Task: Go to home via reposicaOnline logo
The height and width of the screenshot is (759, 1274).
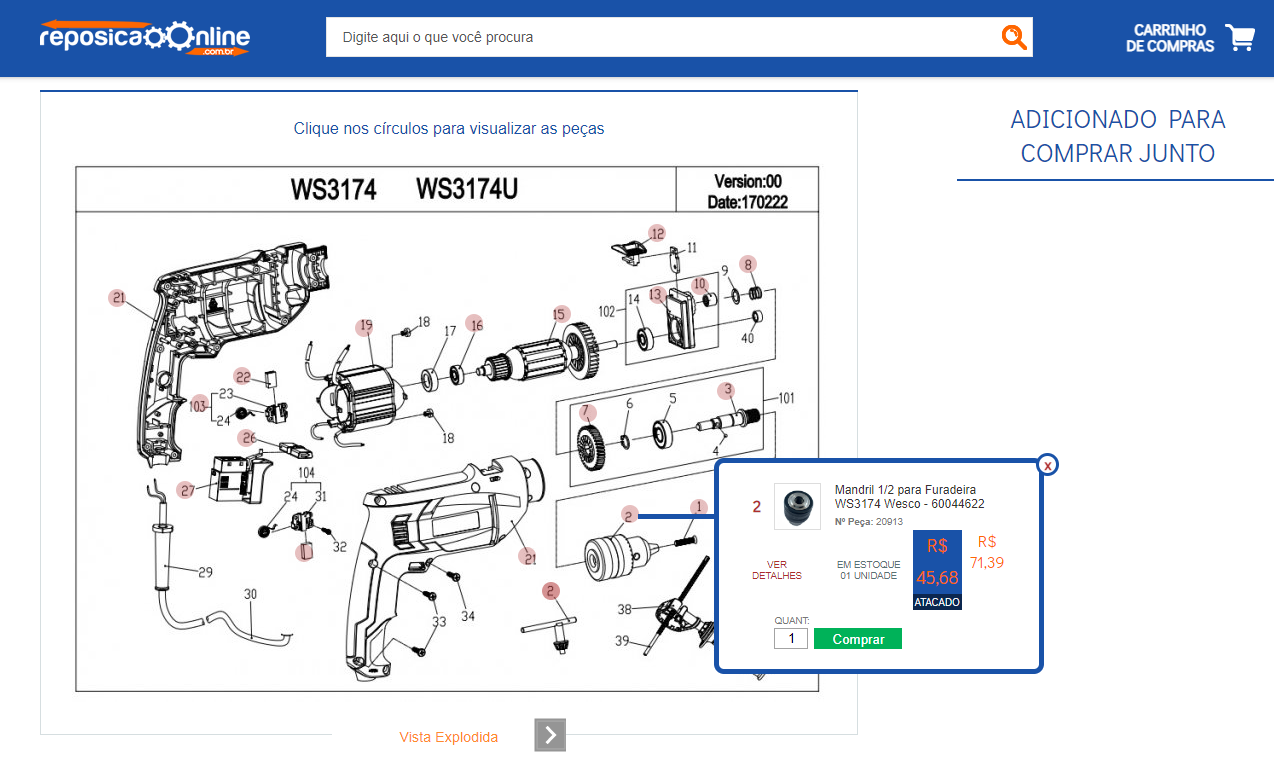Action: [x=145, y=38]
